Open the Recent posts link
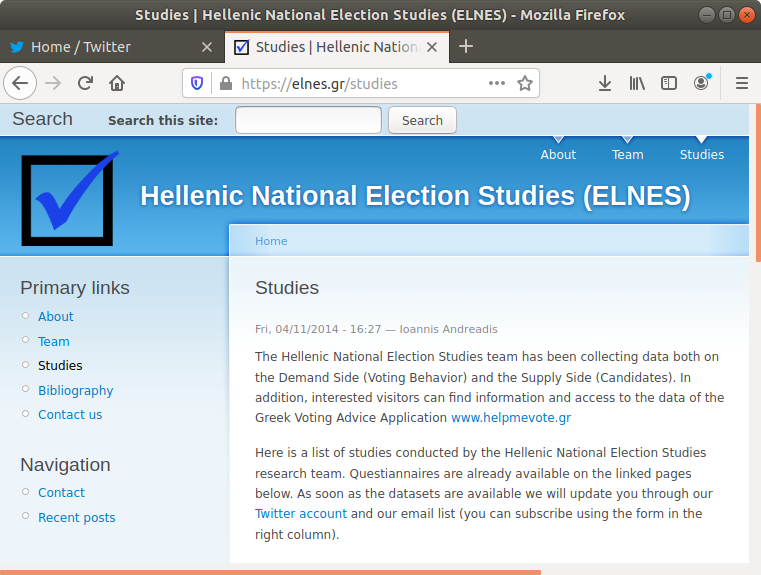The width and height of the screenshot is (761, 575). [x=77, y=518]
